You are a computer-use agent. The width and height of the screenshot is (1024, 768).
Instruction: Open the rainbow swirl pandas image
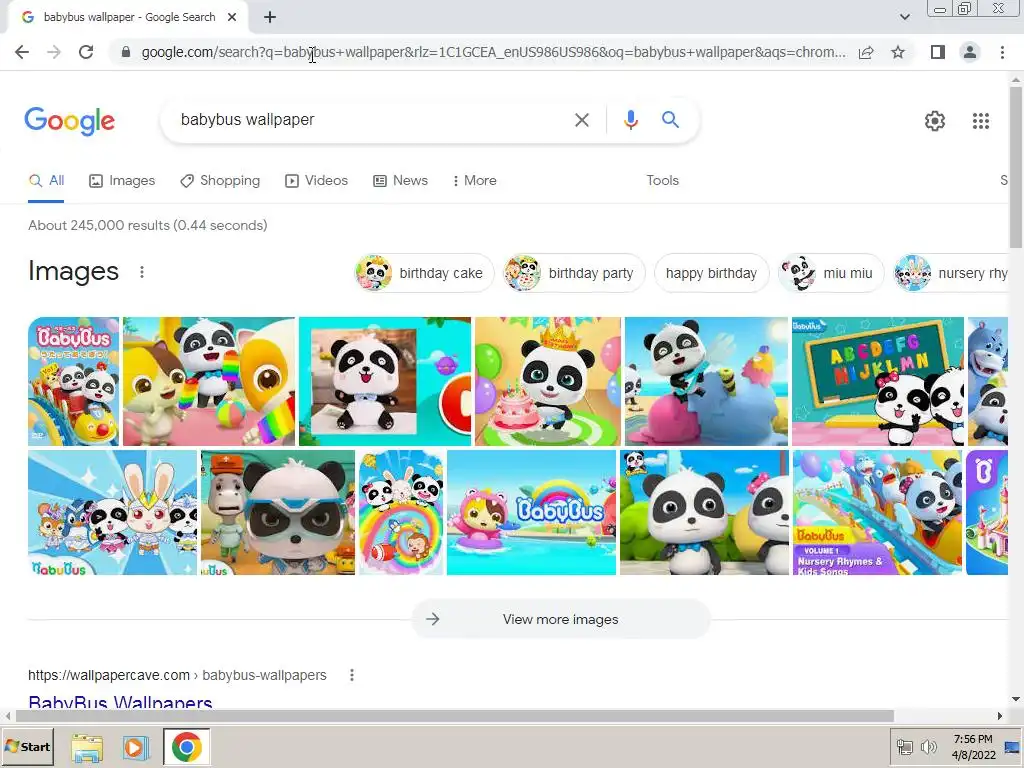401,513
